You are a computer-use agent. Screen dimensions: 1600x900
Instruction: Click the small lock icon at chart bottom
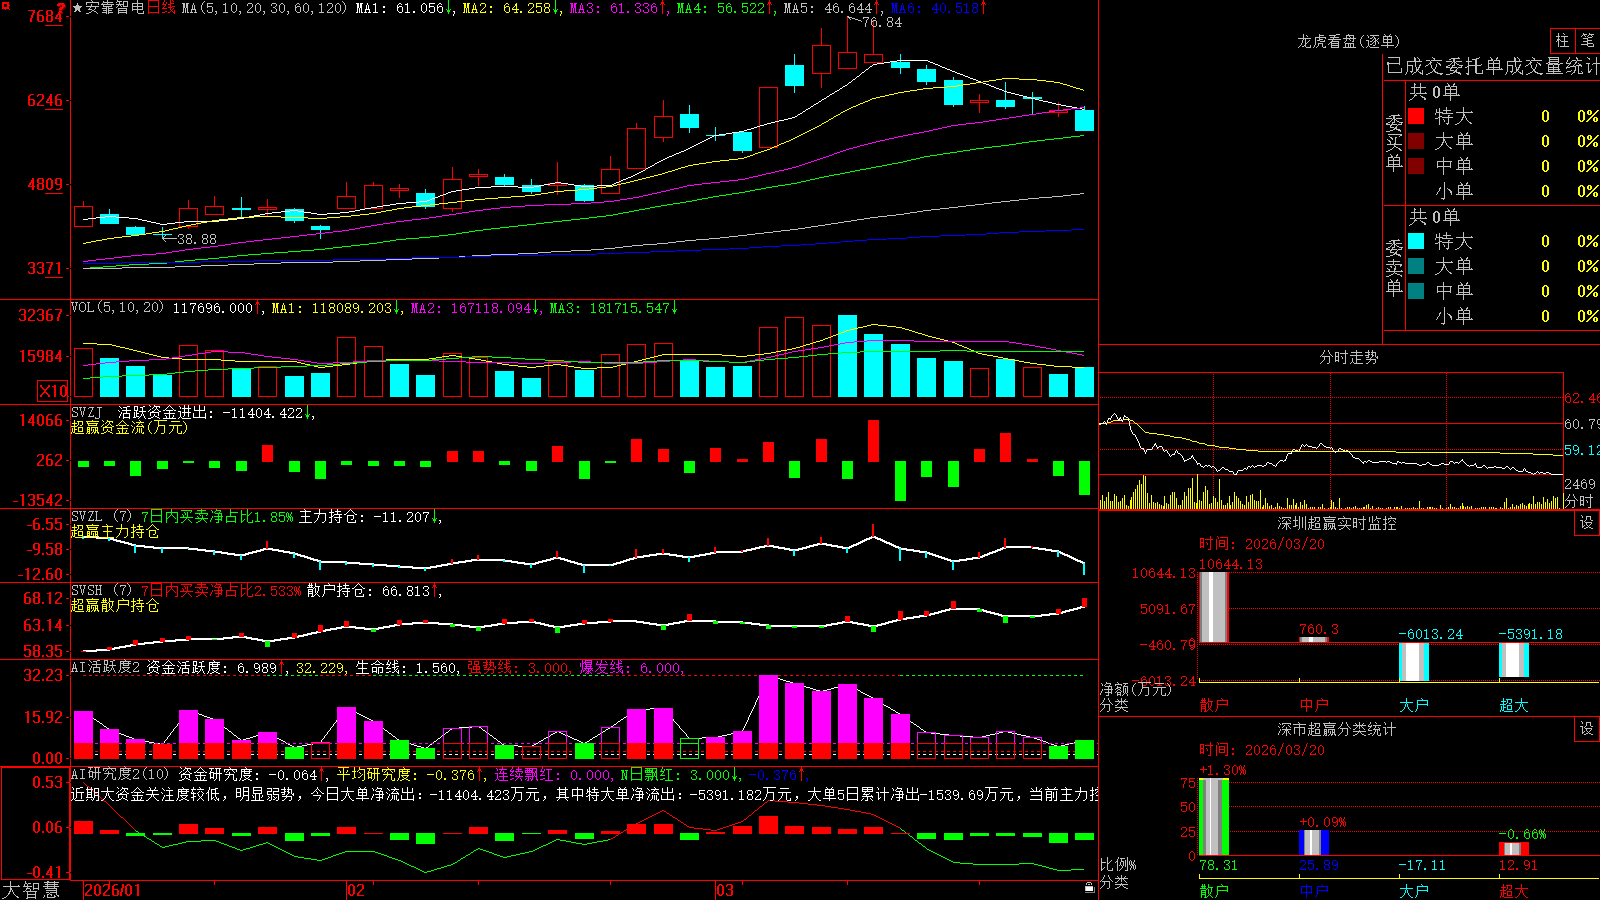pyautogui.click(x=1089, y=887)
